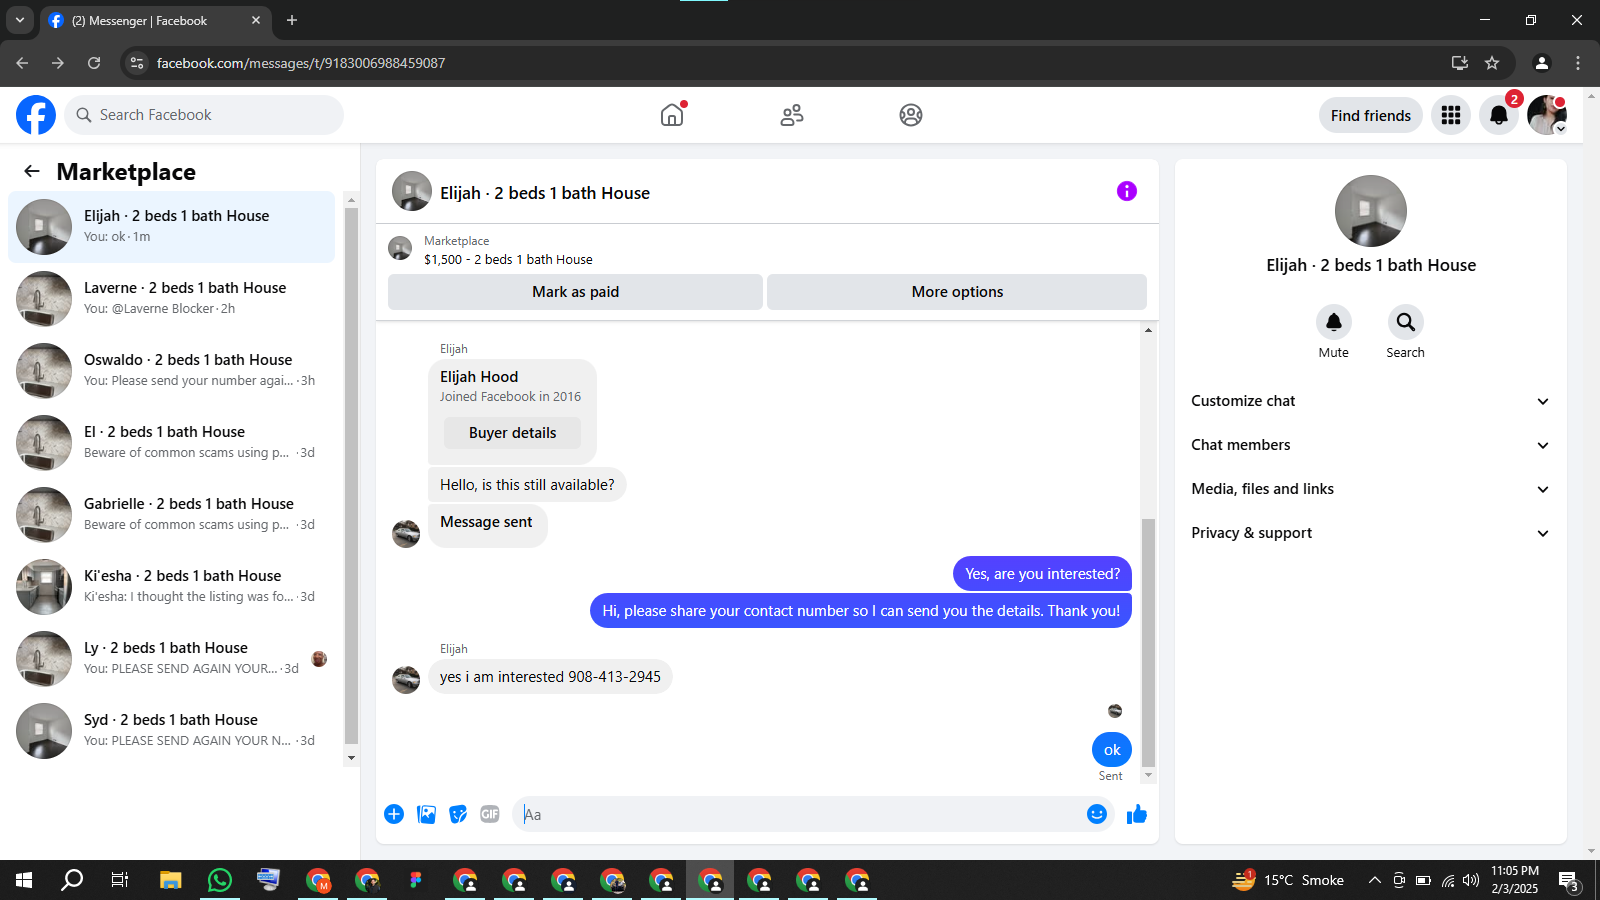This screenshot has height=900, width=1600.
Task: Open the nine-dot Menu grid icon
Action: (1451, 115)
